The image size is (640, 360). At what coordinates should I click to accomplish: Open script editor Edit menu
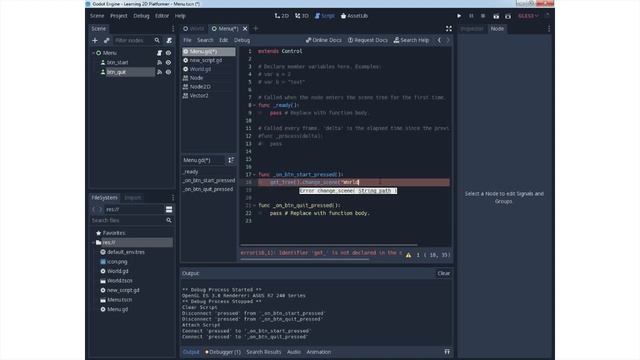click(223, 40)
